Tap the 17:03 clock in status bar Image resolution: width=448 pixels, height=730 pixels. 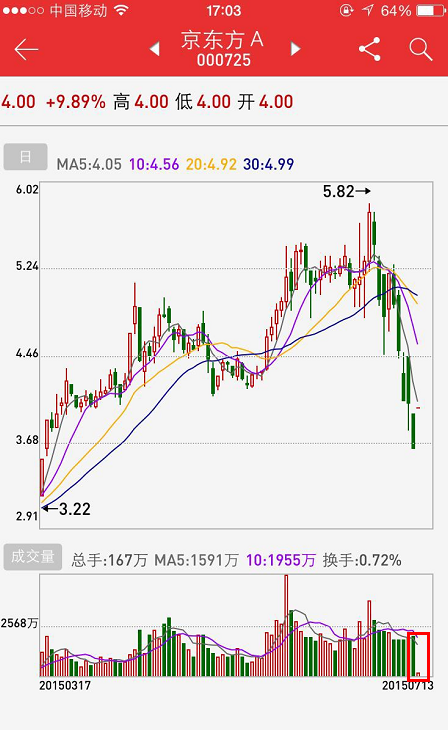(x=224, y=10)
